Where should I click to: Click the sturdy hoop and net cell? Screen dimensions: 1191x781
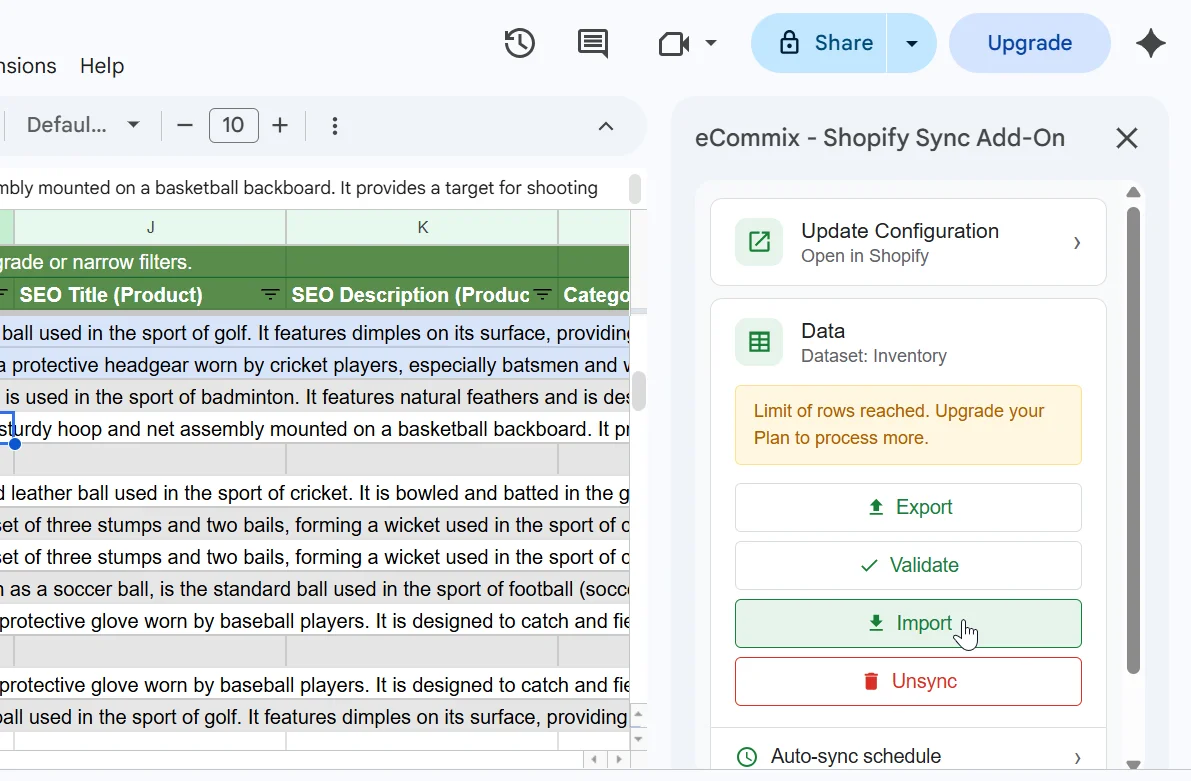[x=314, y=428]
